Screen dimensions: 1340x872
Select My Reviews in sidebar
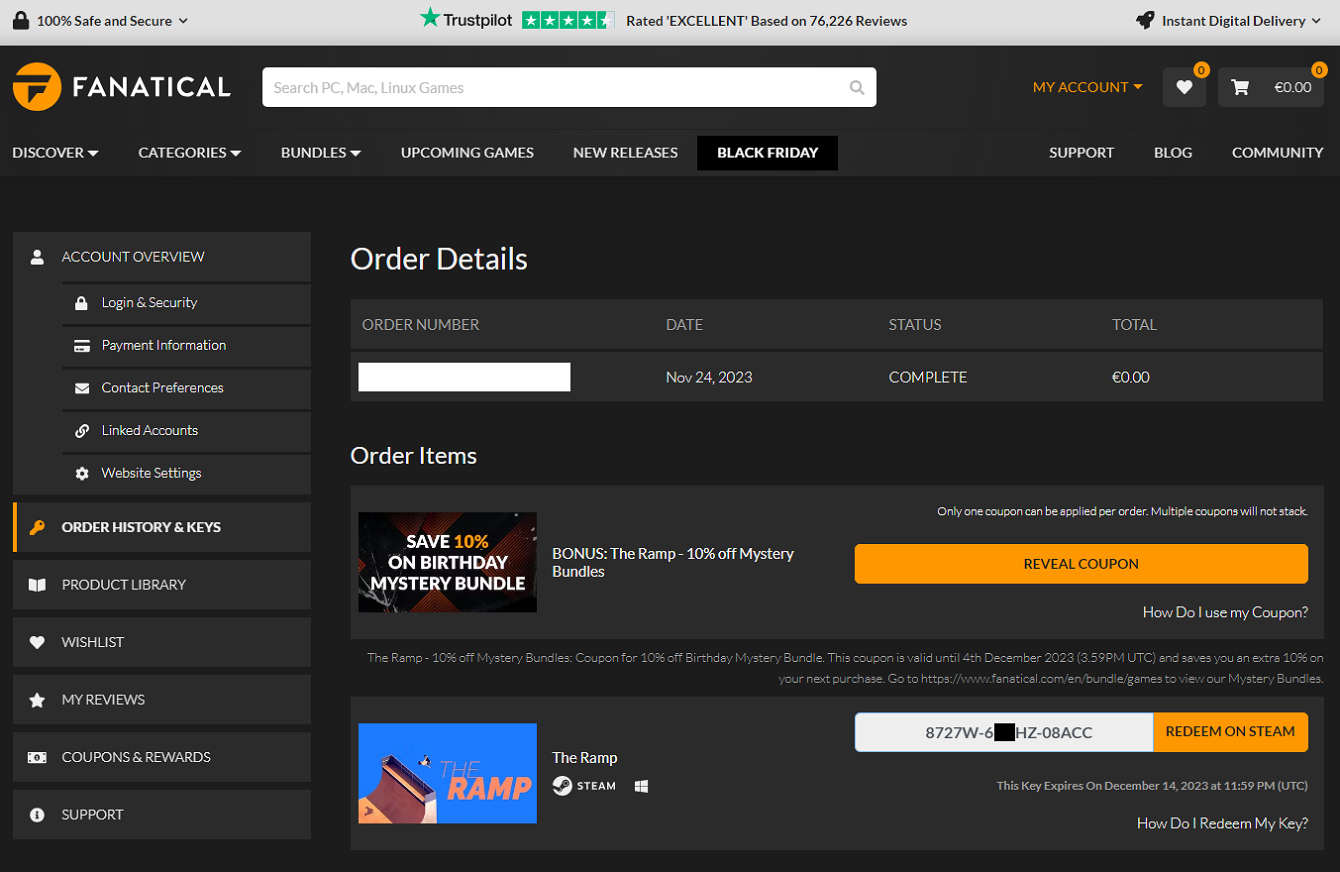pyautogui.click(x=162, y=700)
